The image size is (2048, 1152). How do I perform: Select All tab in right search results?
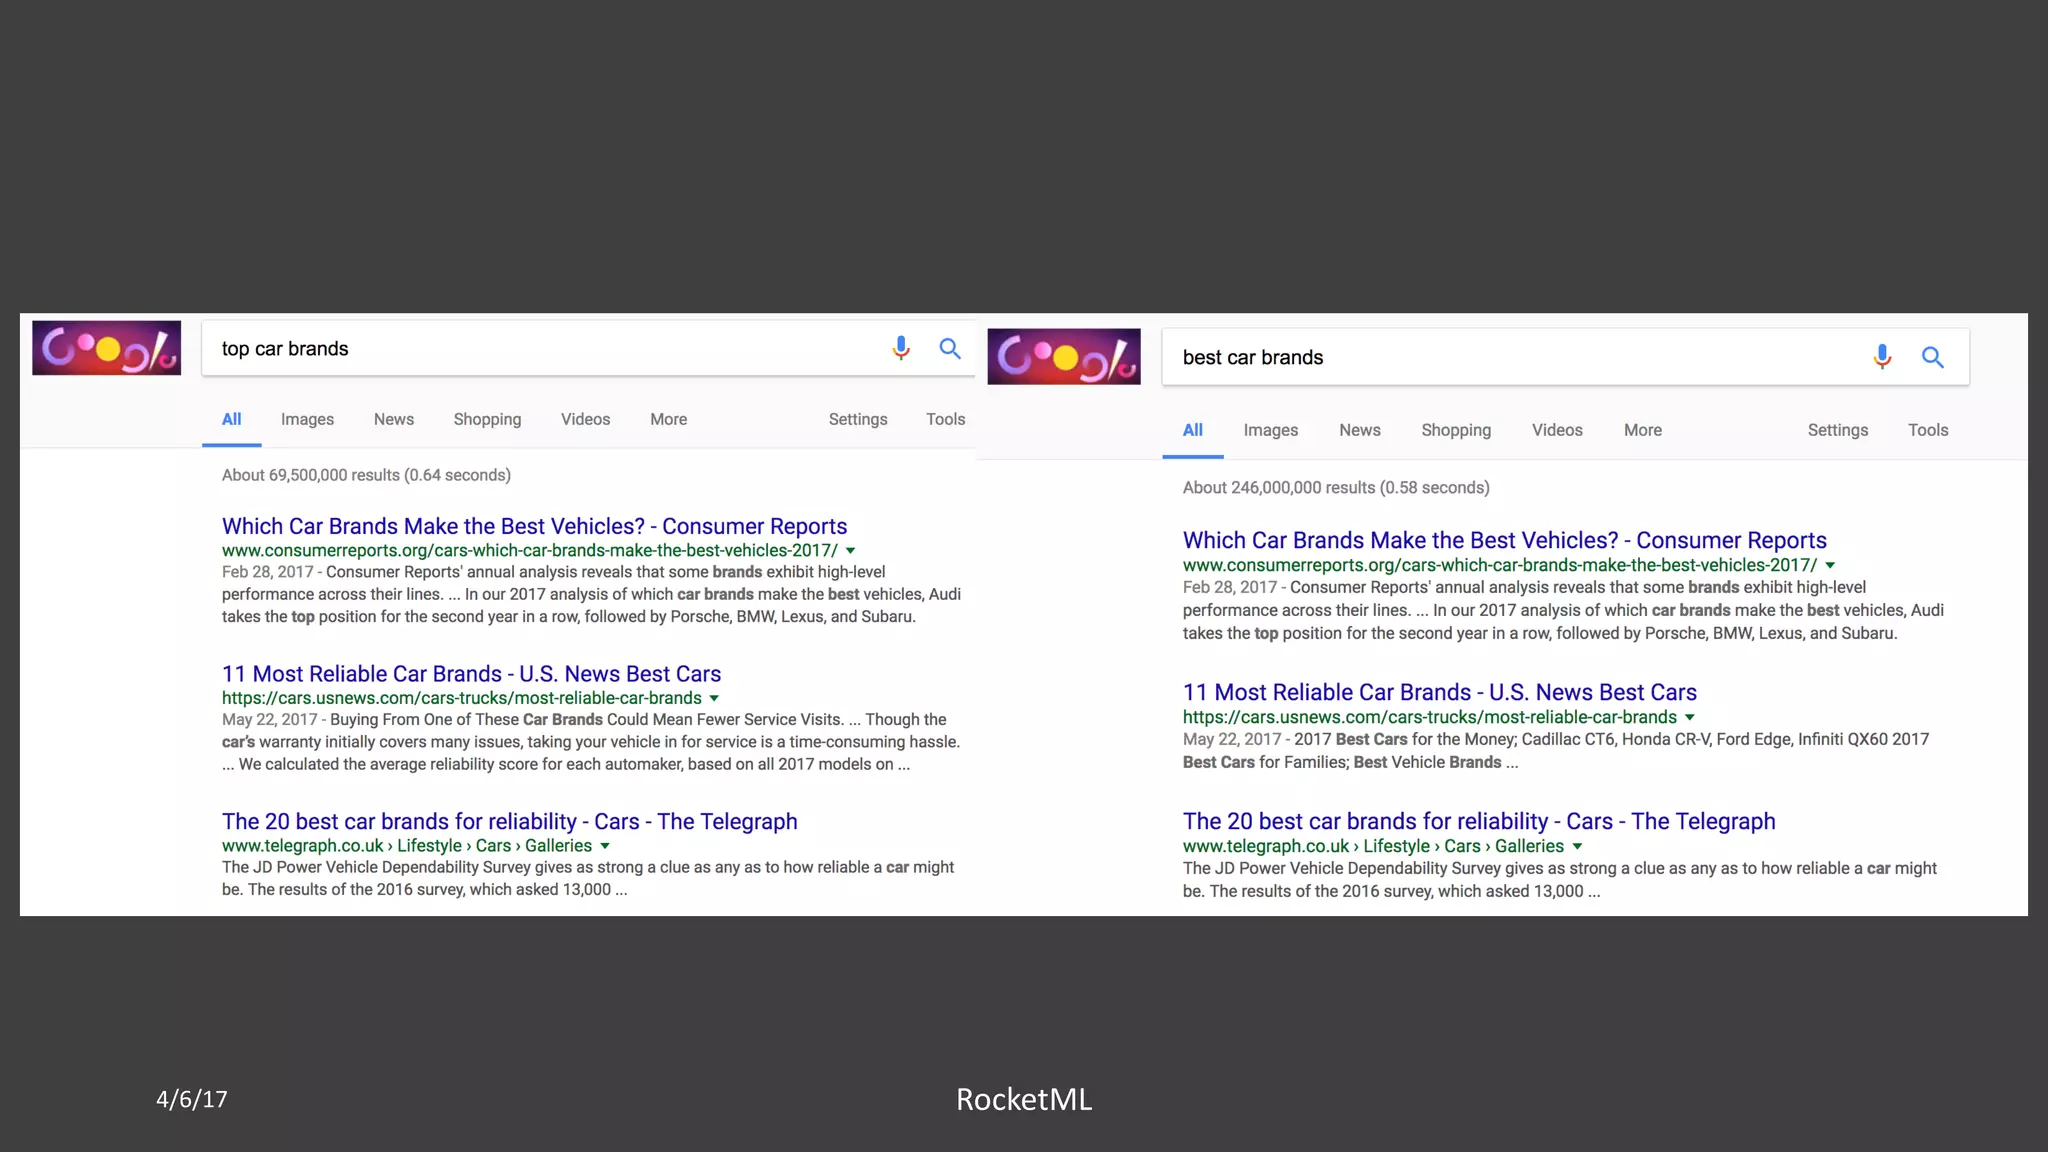(1192, 430)
